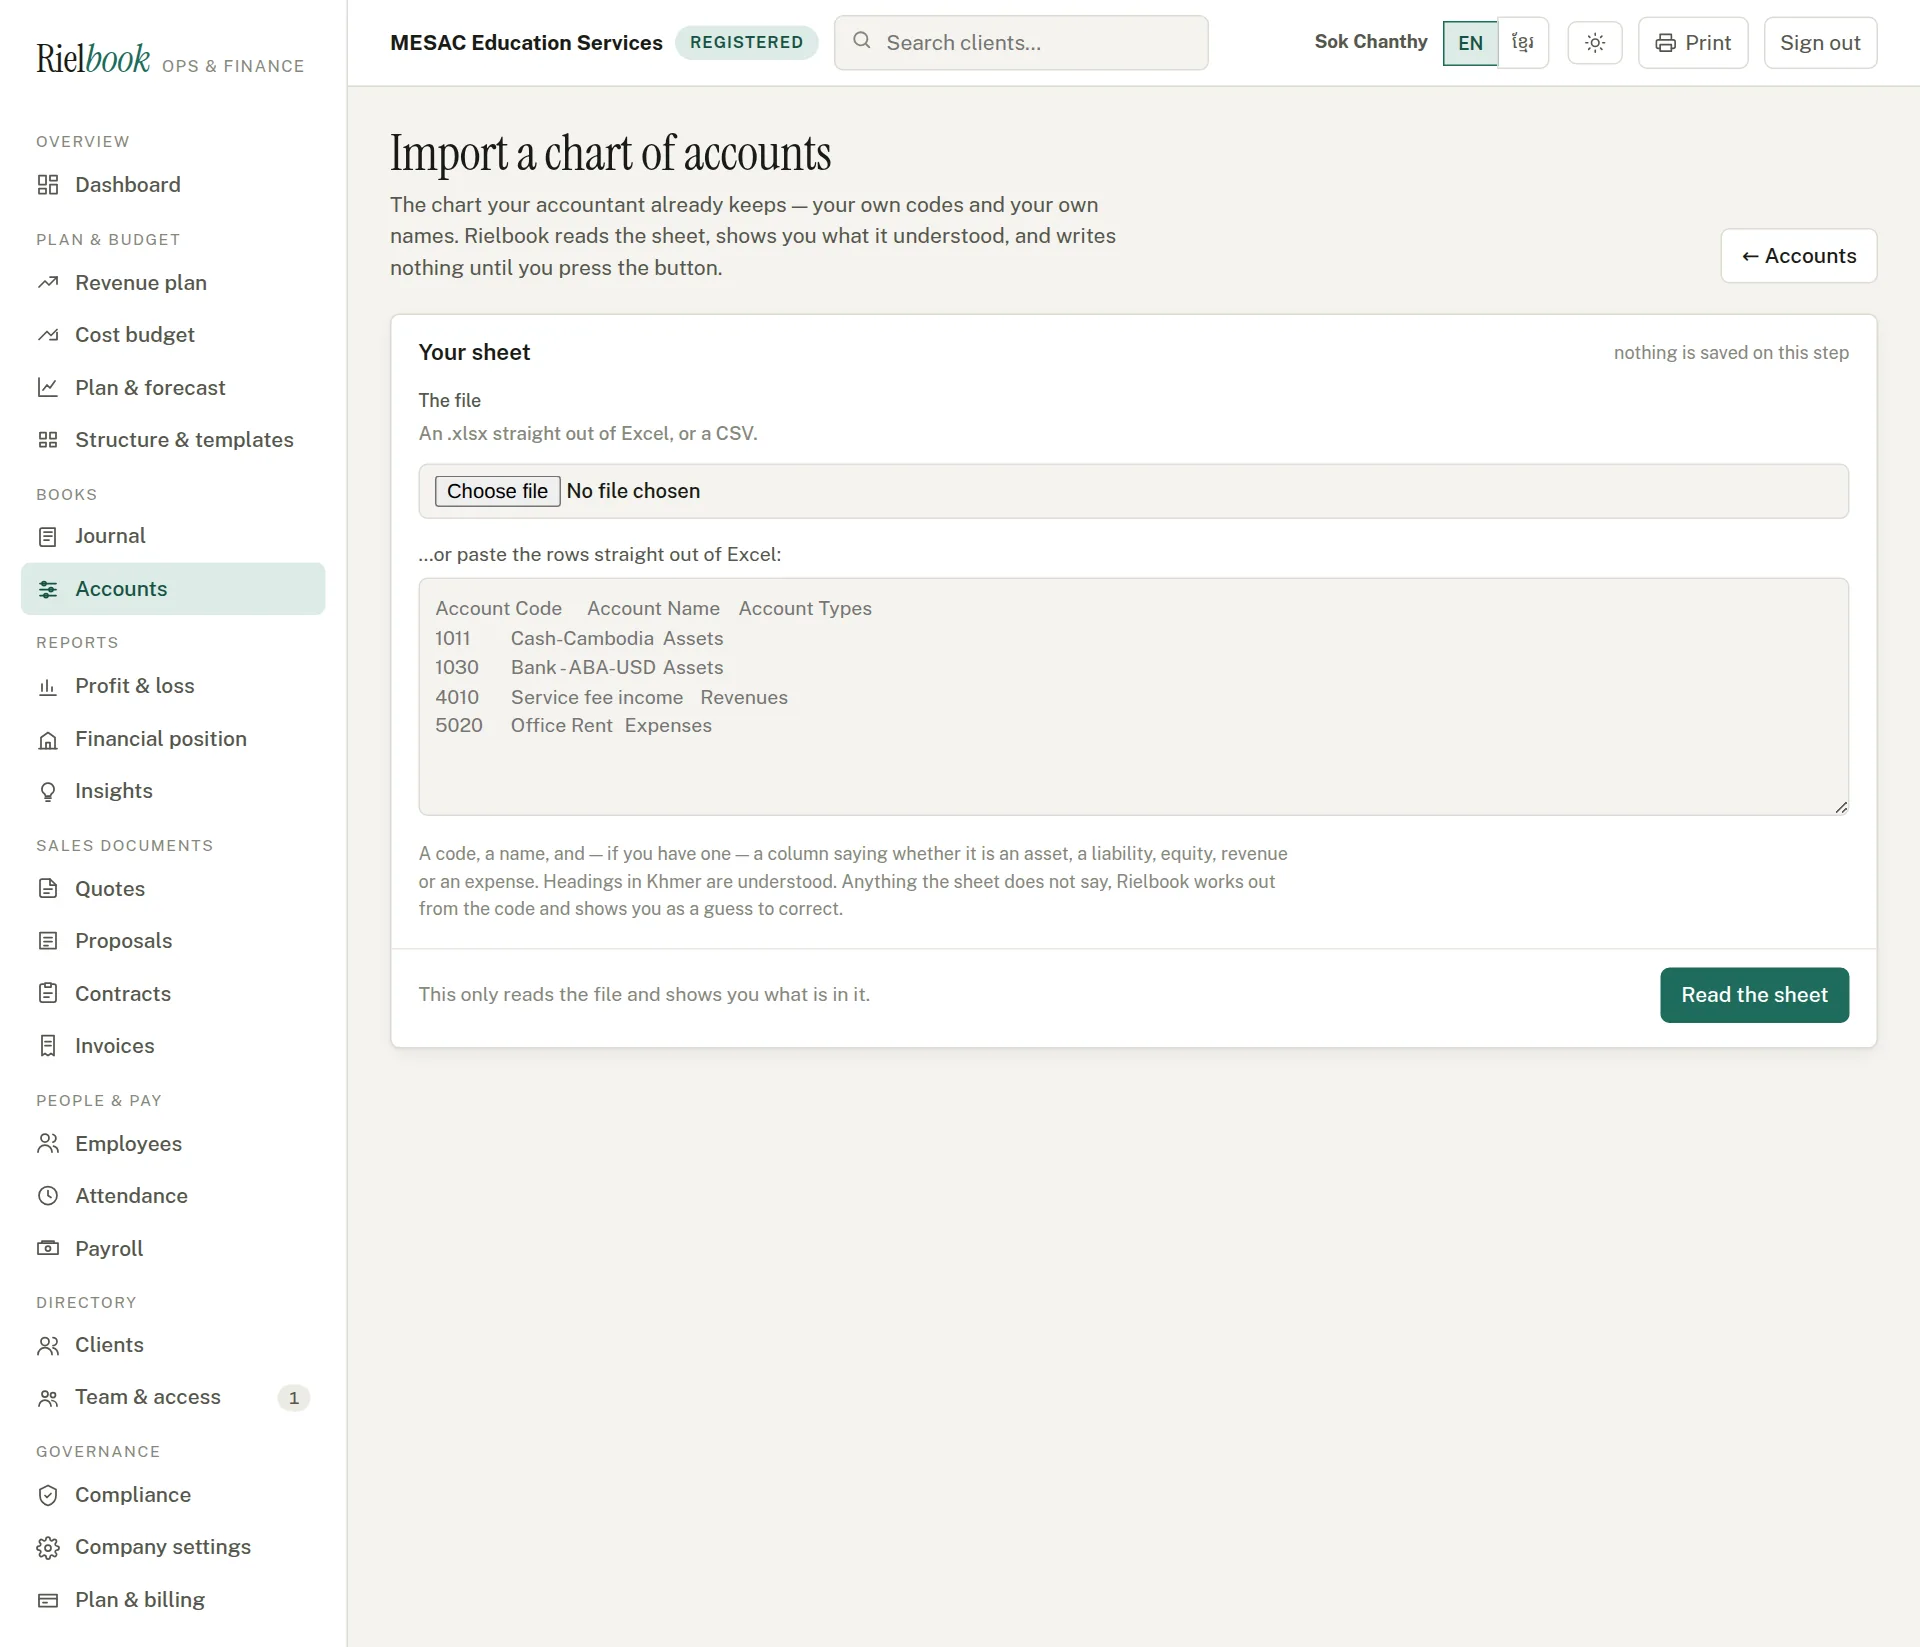1920x1647 pixels.
Task: Click the Dashboard grid icon
Action: click(48, 185)
